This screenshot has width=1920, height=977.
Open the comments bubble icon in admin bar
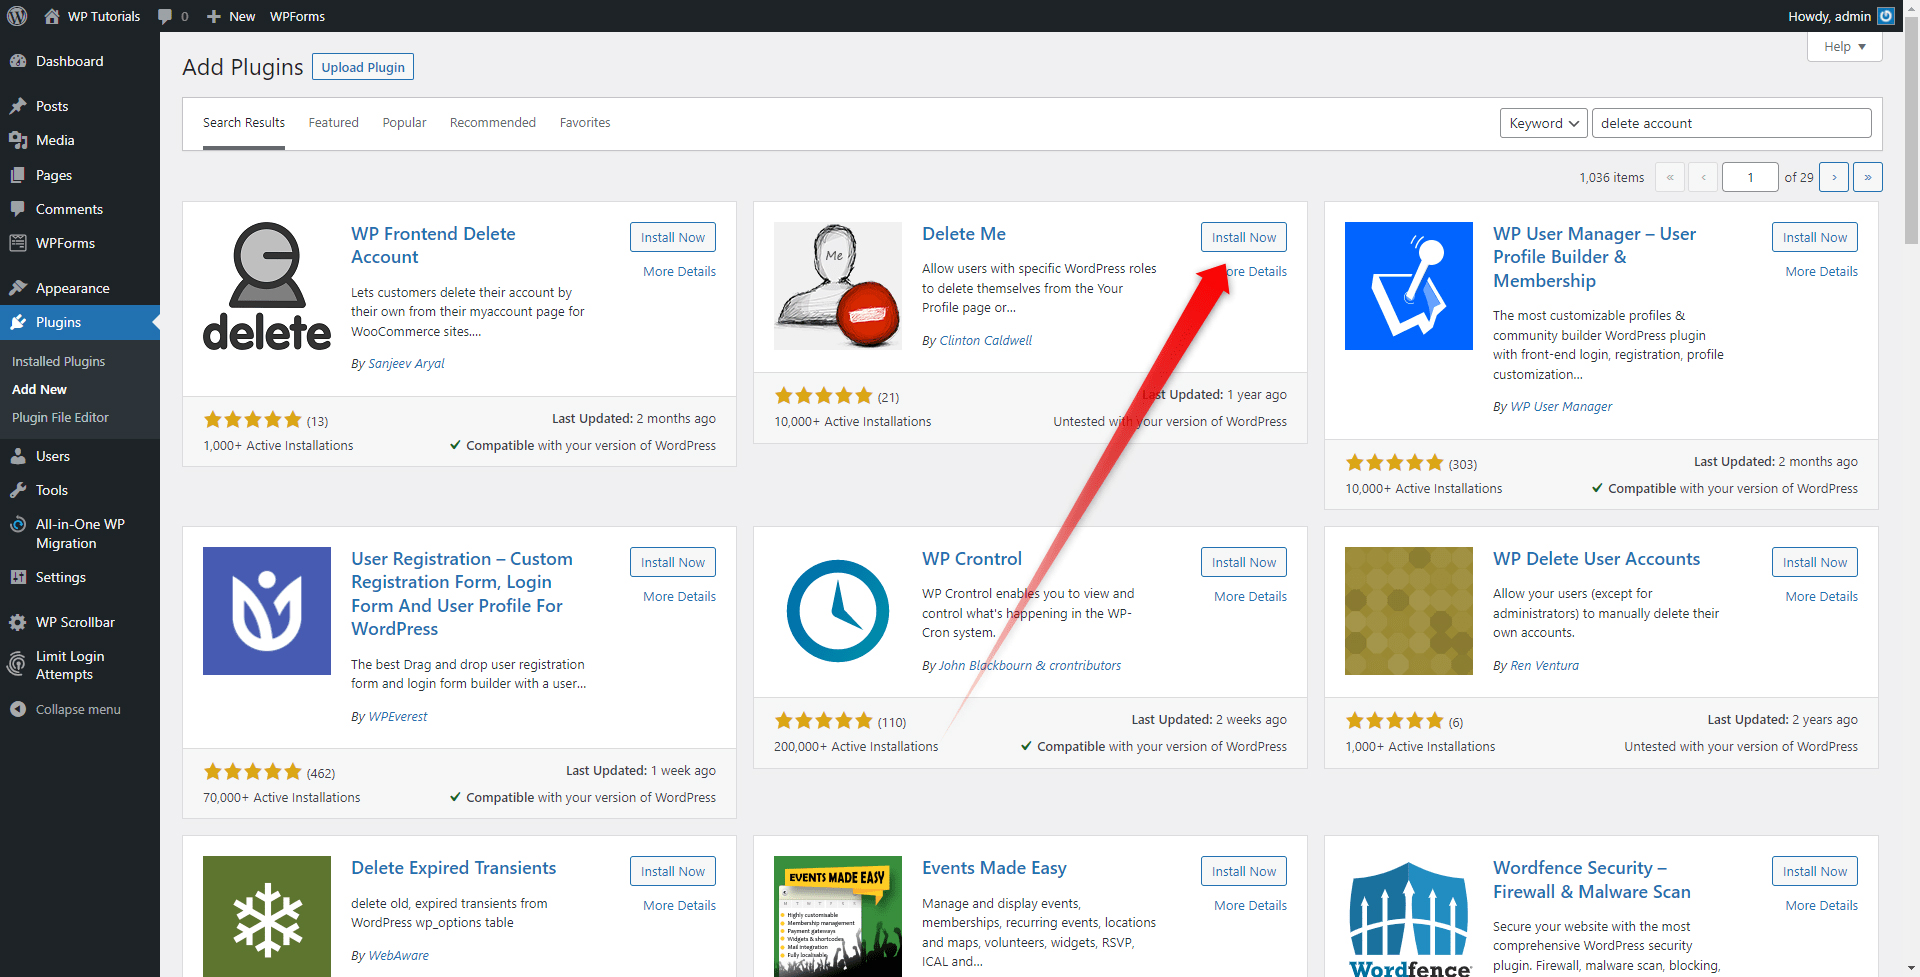[165, 16]
